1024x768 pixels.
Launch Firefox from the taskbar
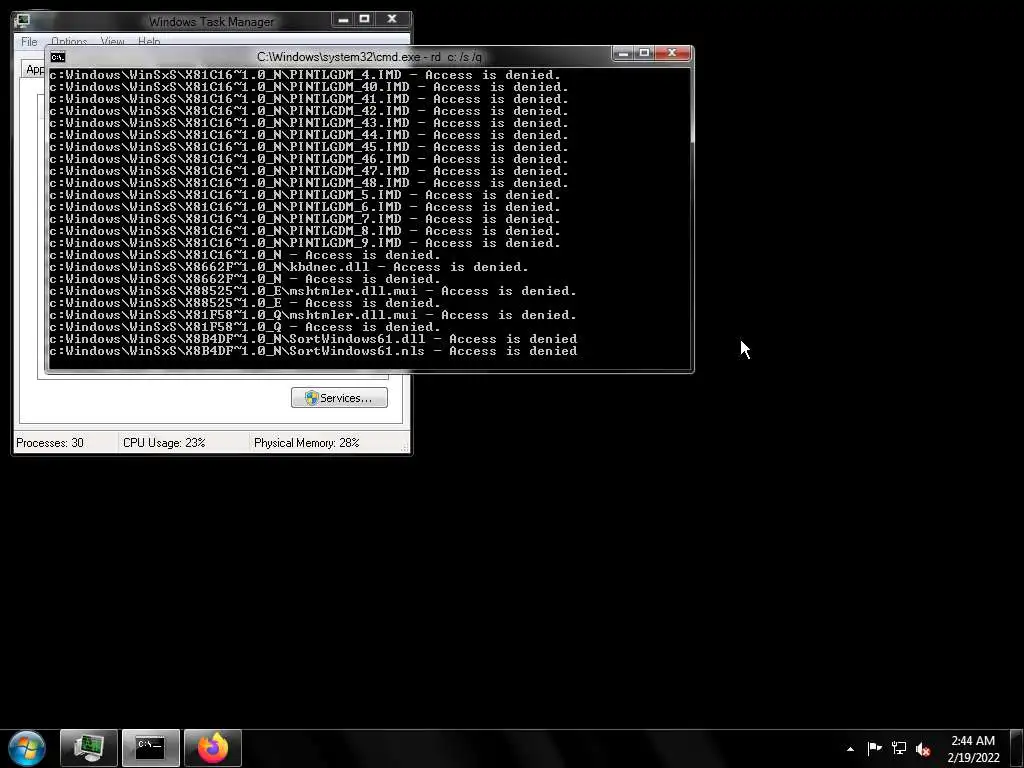click(212, 748)
